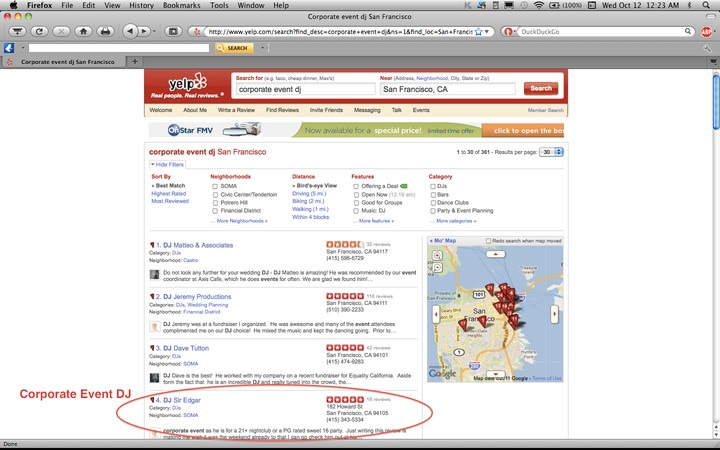Open the list all tabs dropdown
720x450 pixels.
713,61
